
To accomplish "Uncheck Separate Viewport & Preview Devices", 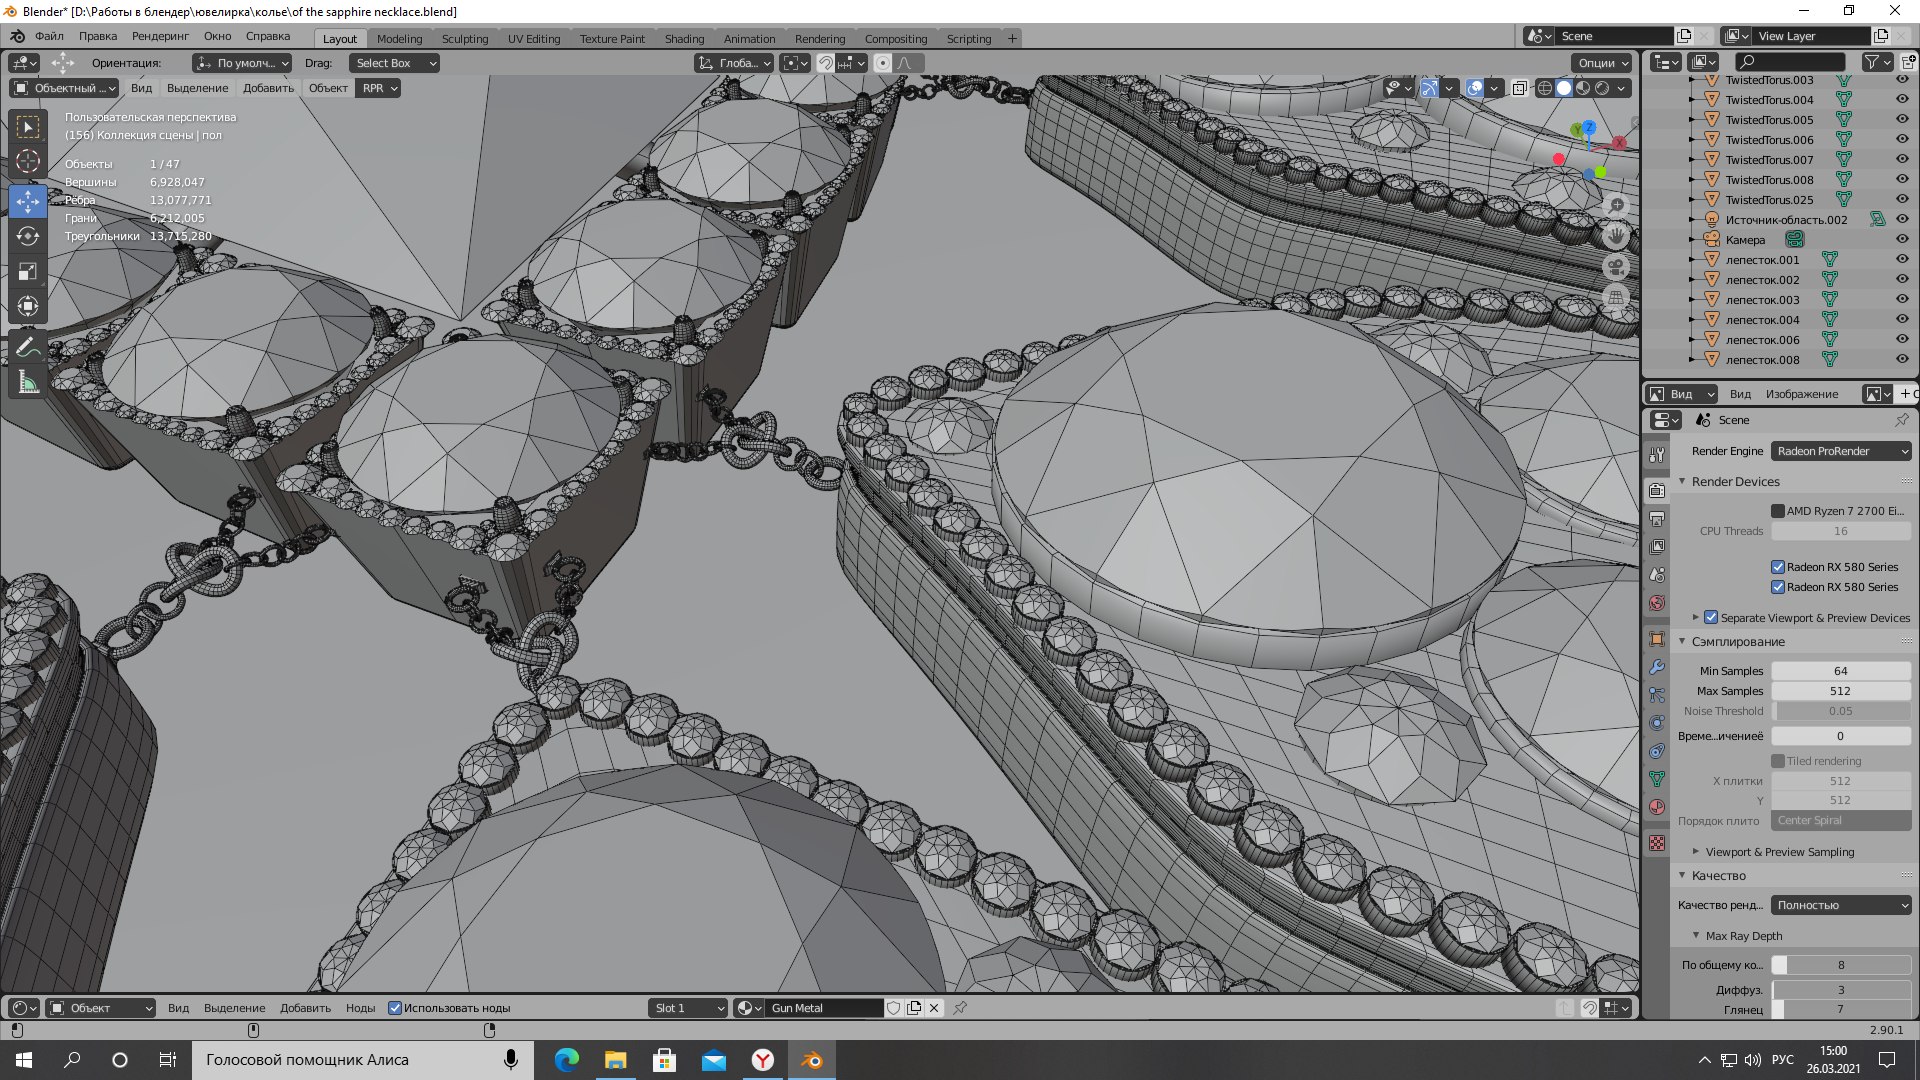I will [1711, 618].
